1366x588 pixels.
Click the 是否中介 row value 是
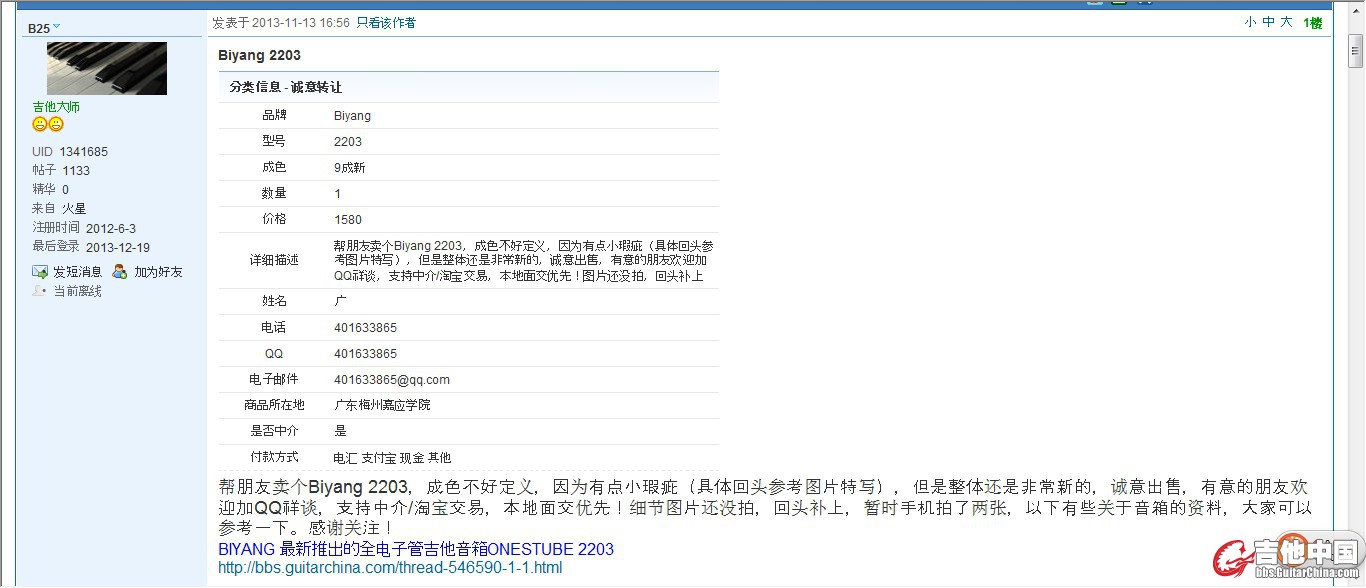(340, 431)
